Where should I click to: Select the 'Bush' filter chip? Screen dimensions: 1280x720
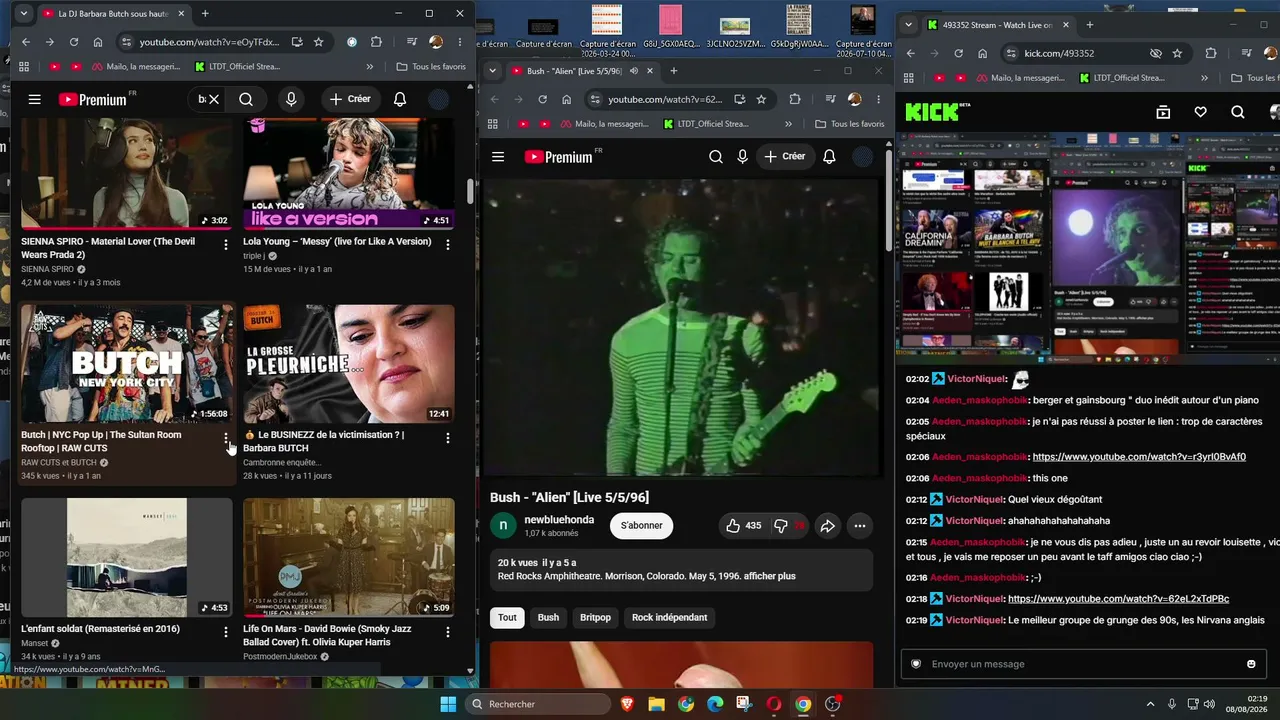pos(548,618)
